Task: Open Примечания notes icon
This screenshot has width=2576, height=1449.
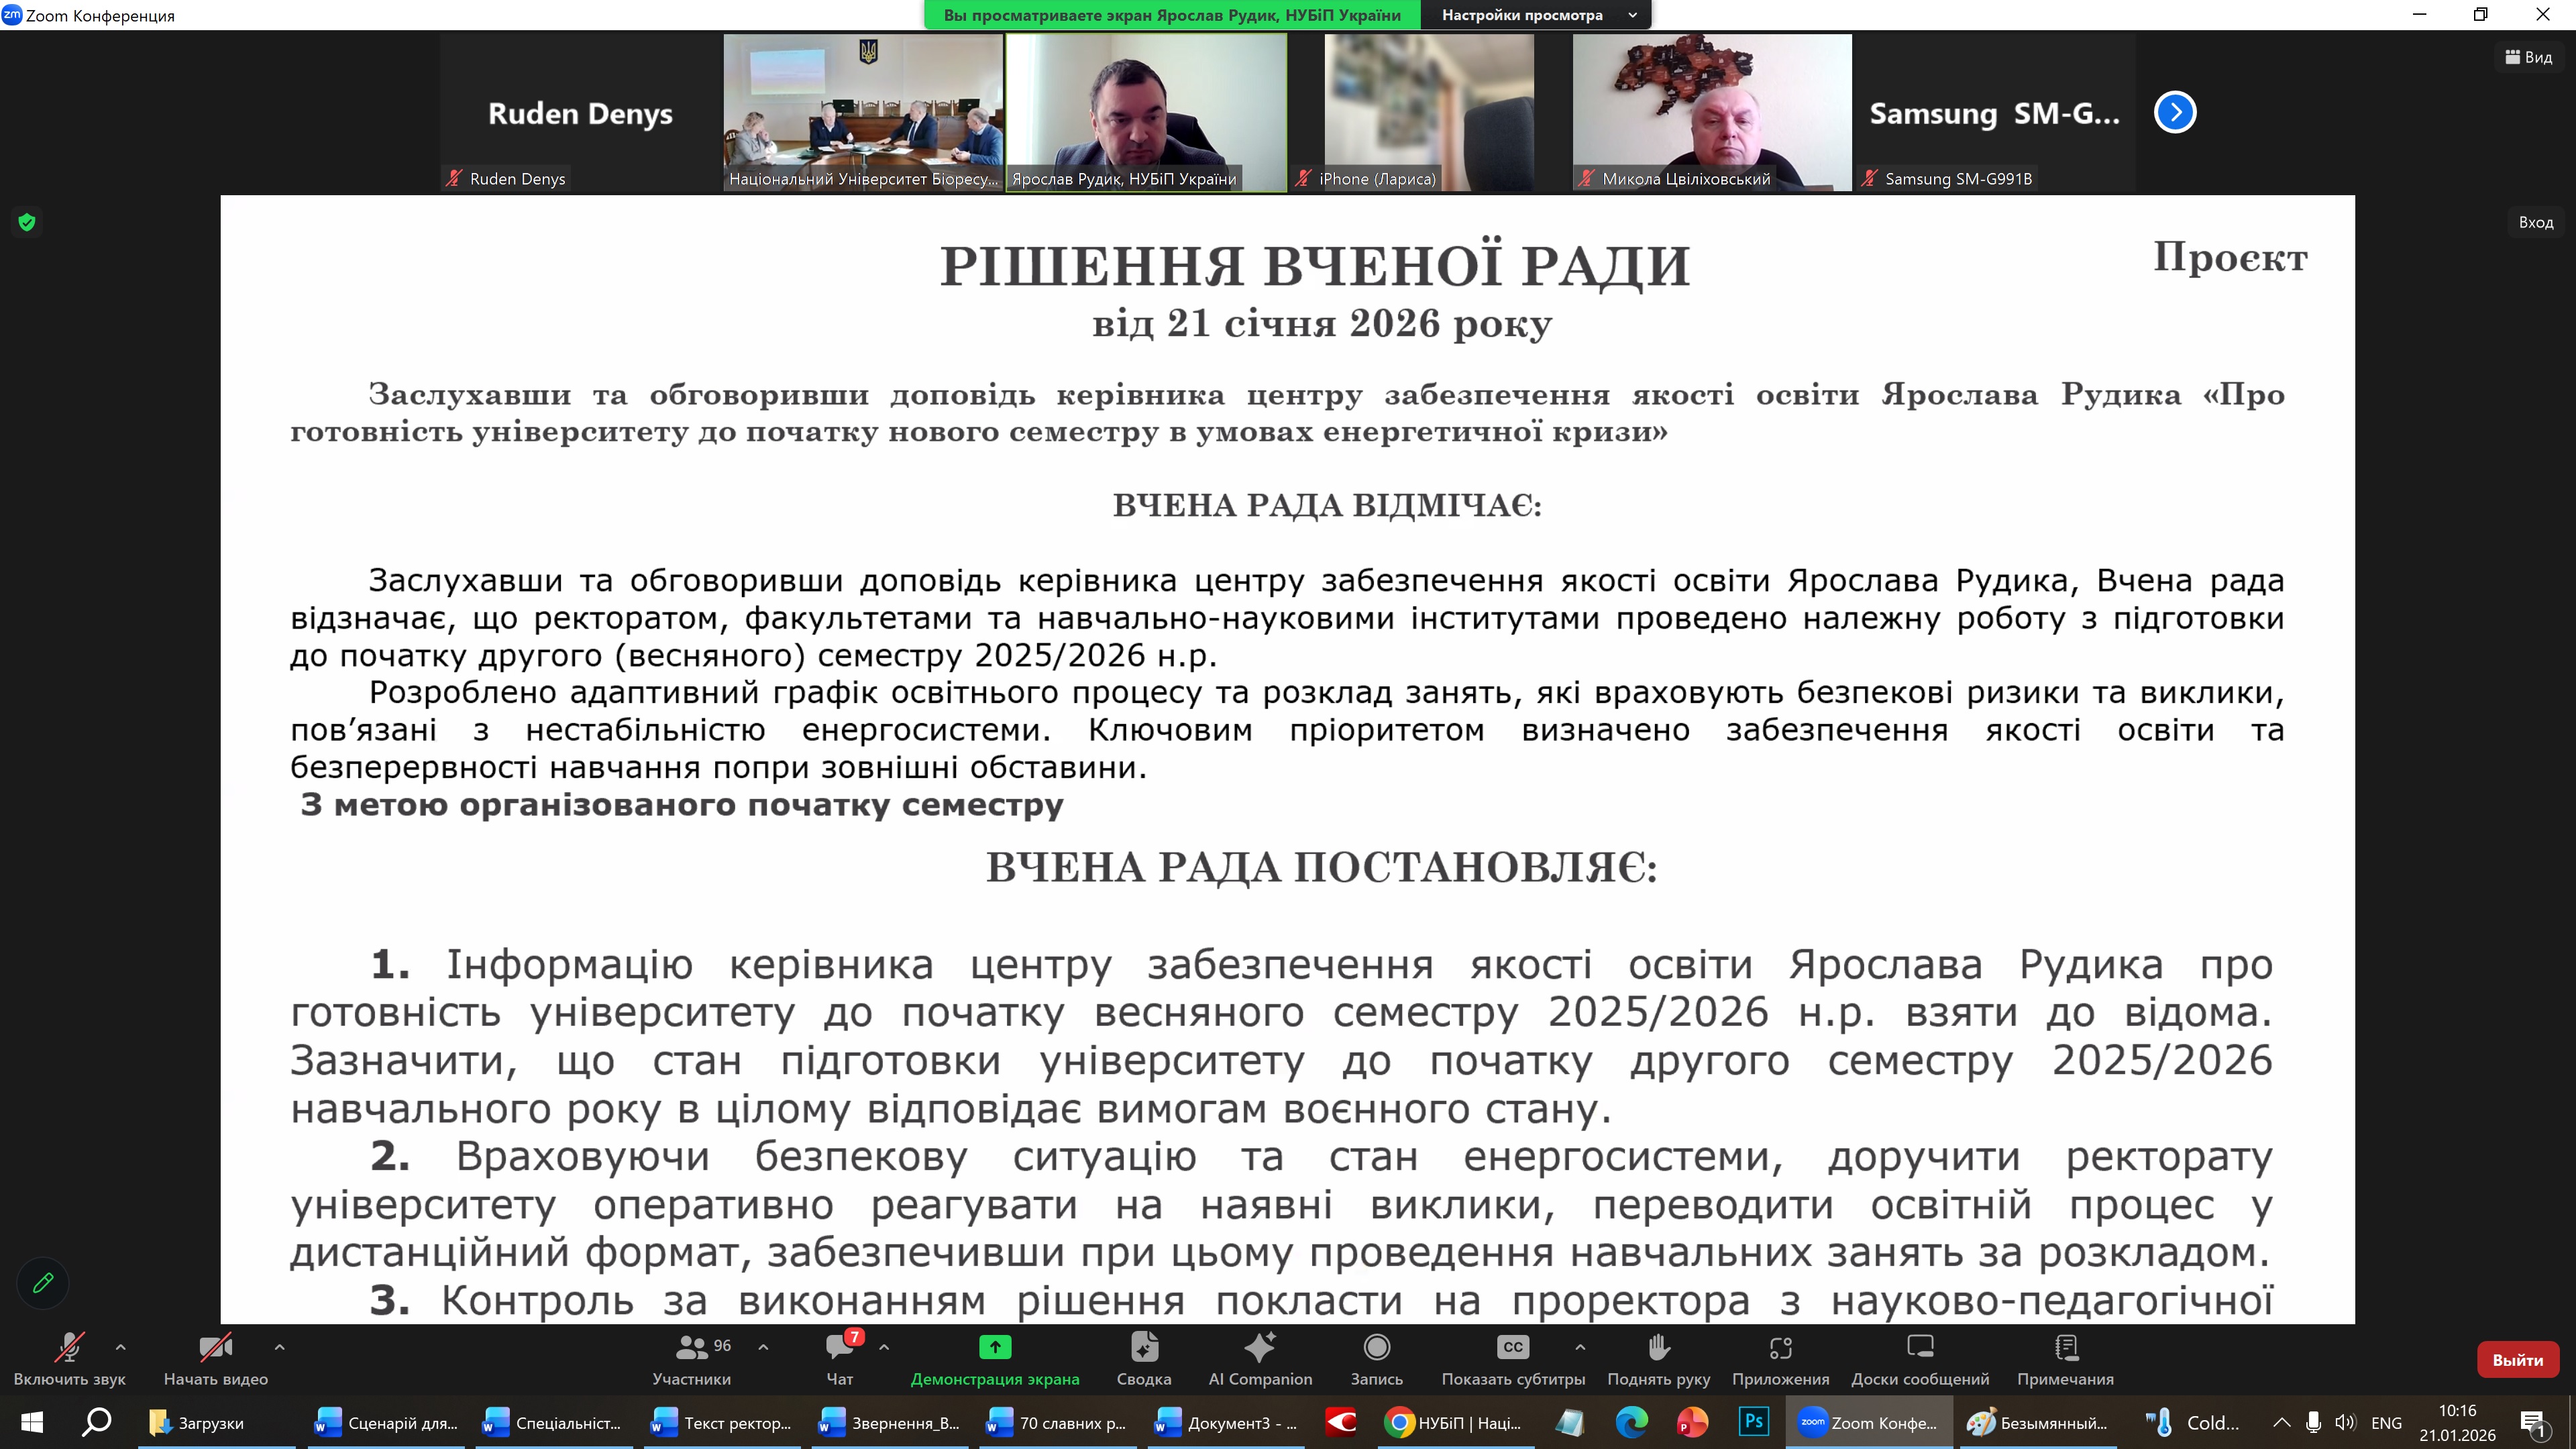Action: point(2064,1348)
